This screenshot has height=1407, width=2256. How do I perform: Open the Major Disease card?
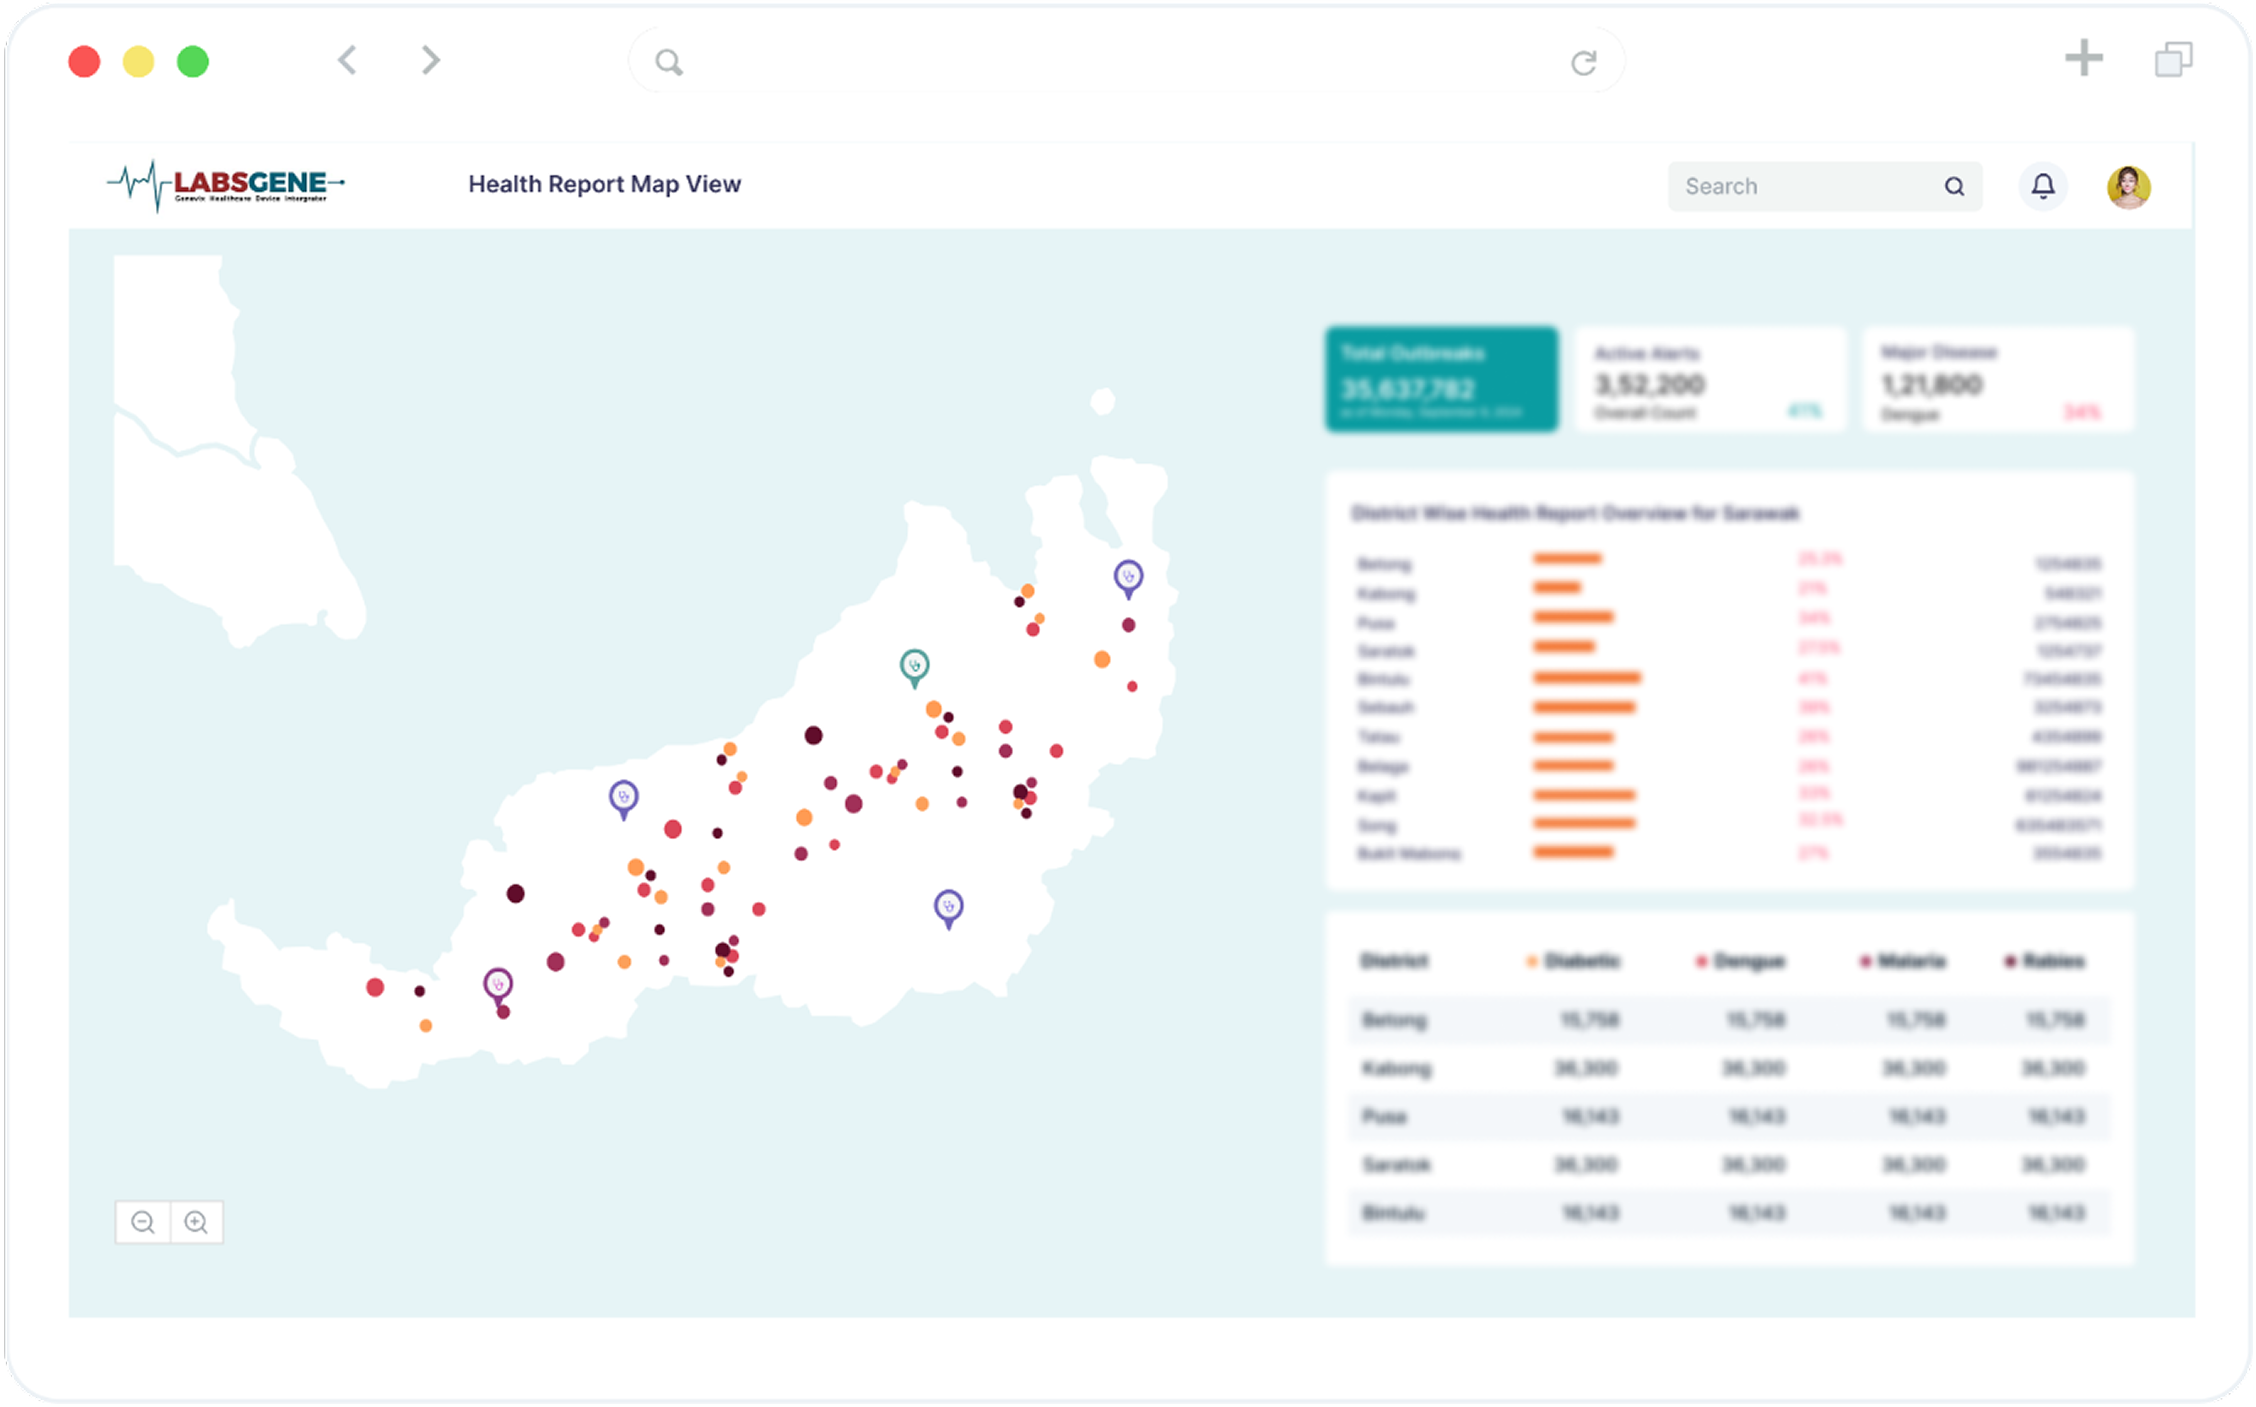[x=1997, y=380]
